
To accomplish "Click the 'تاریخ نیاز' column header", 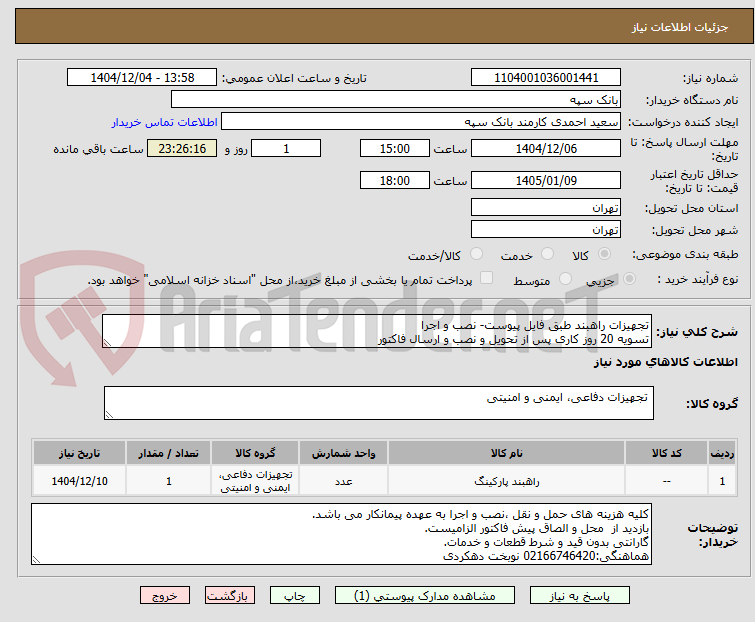I will [x=79, y=453].
